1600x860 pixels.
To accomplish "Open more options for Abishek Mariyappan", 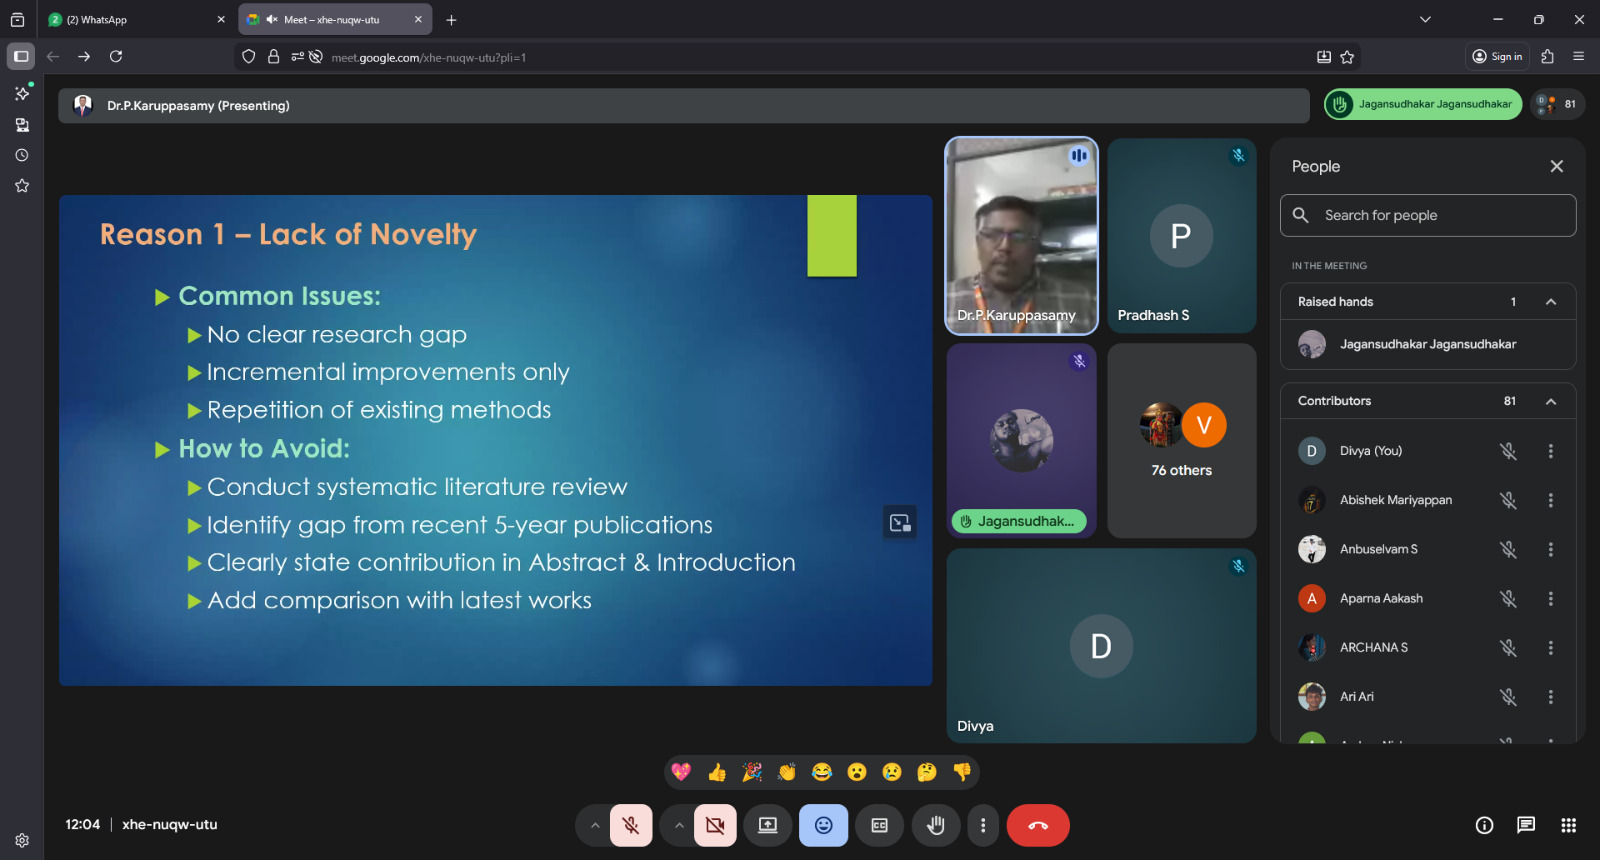I will [1551, 500].
